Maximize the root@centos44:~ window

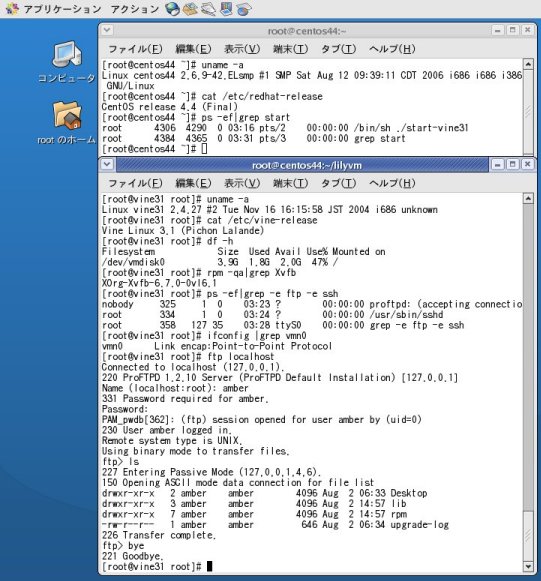[x=512, y=30]
